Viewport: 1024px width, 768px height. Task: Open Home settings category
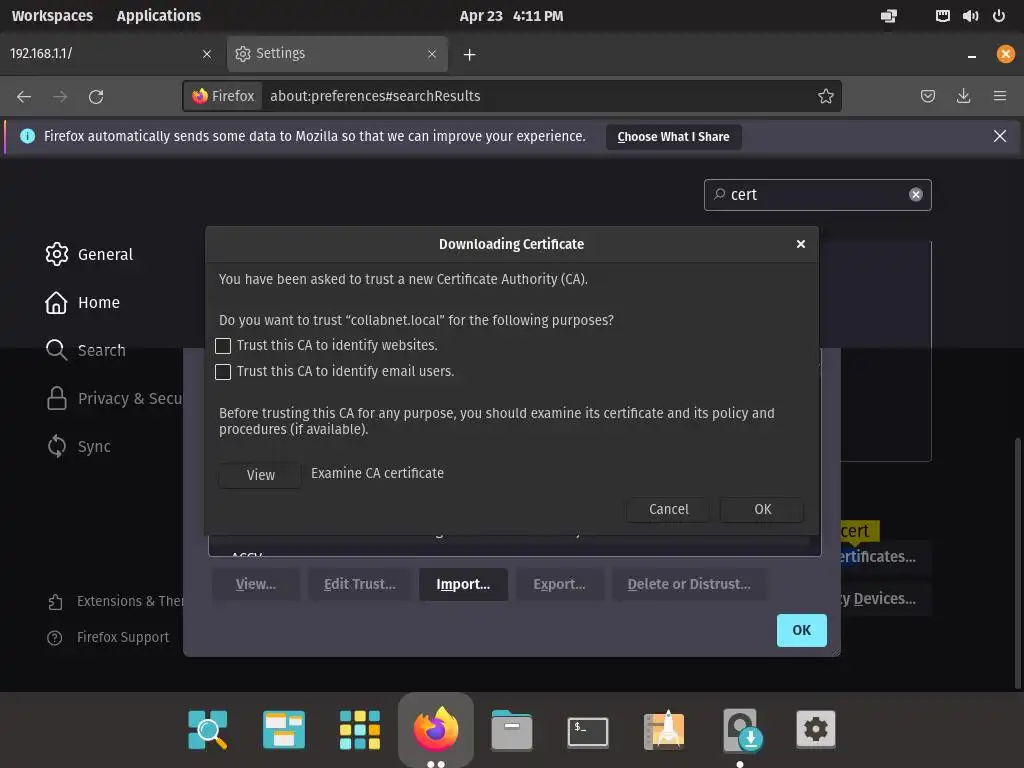82,302
